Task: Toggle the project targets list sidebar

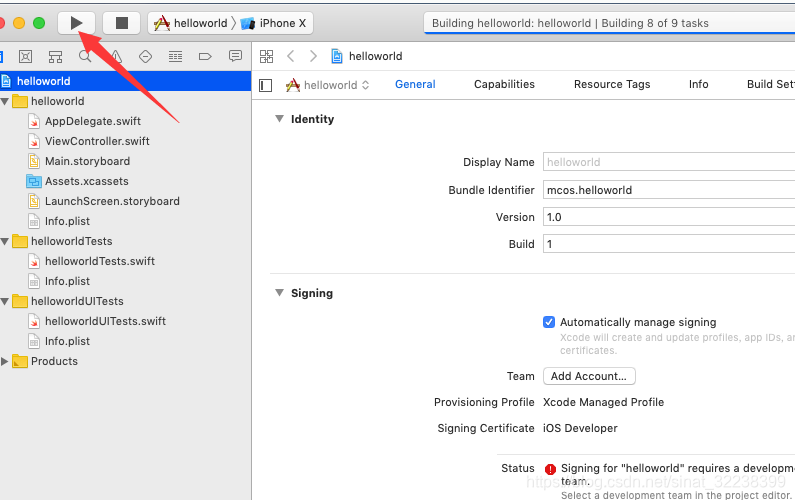Action: (266, 85)
